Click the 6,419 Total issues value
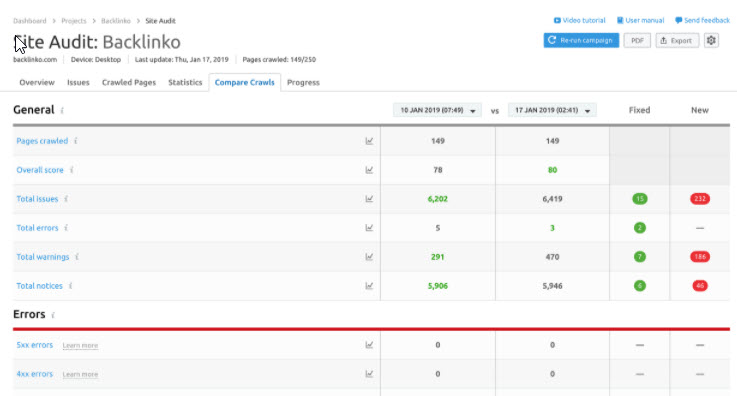This screenshot has width=737, height=396. pyautogui.click(x=552, y=199)
